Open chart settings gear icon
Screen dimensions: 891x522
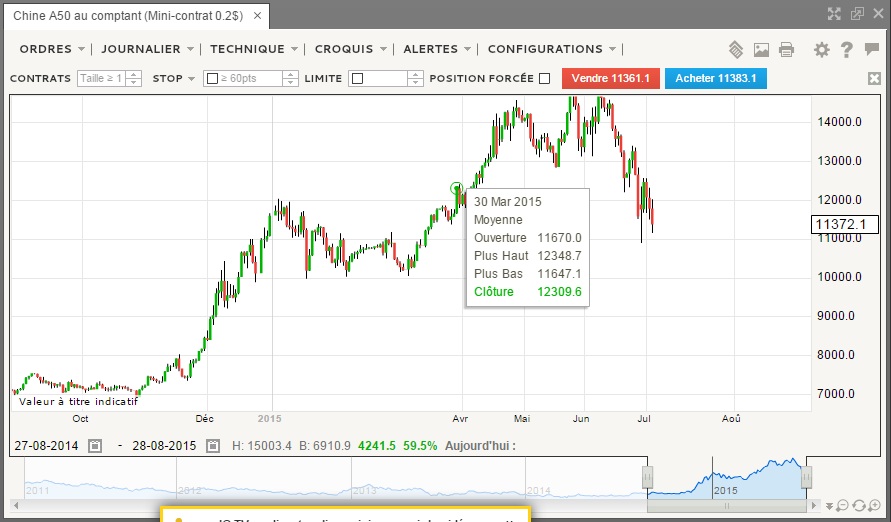click(x=821, y=49)
